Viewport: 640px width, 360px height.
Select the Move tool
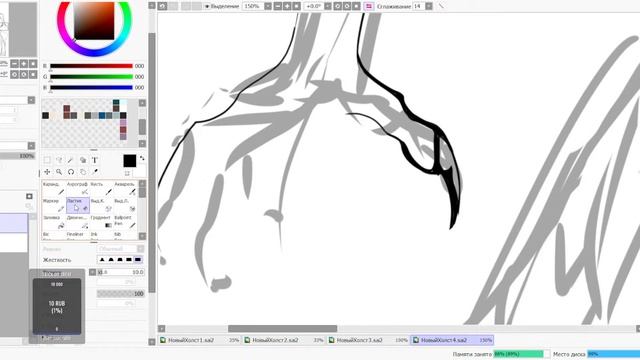point(47,172)
